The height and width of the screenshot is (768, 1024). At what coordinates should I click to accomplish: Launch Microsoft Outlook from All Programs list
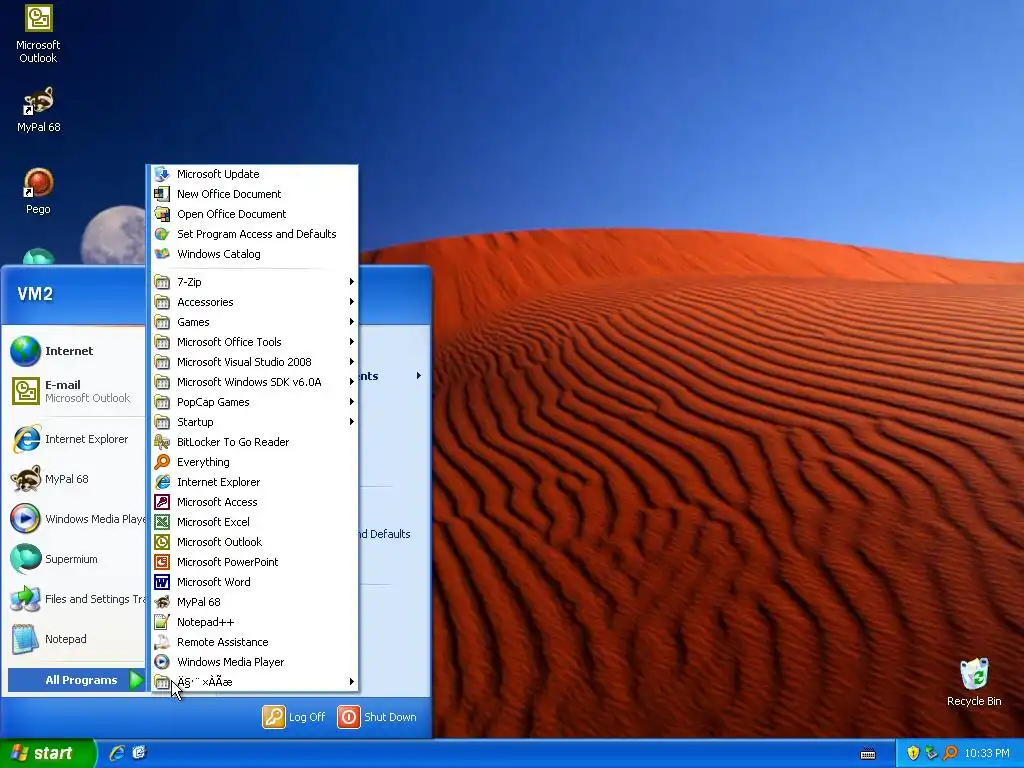253,542
